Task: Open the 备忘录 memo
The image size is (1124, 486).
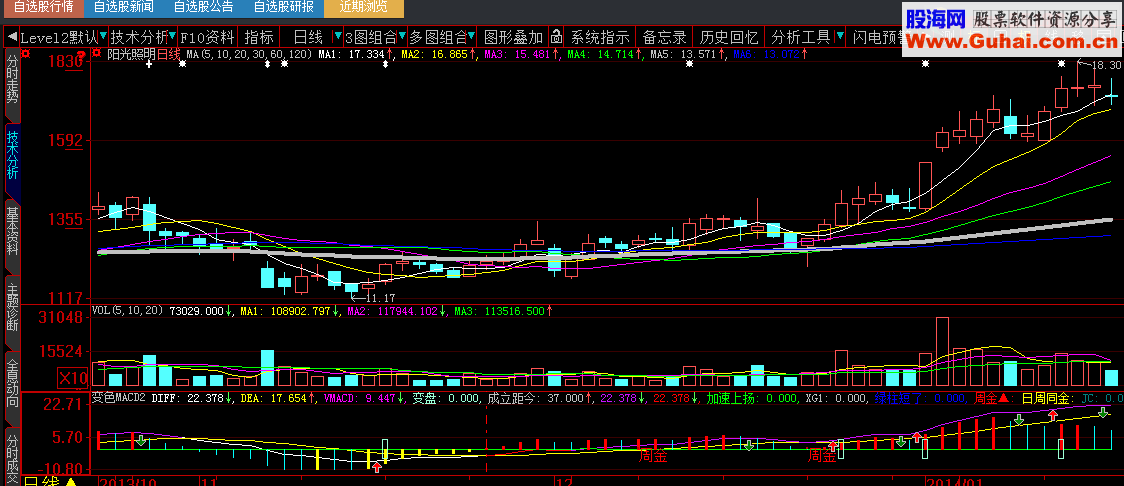Action: pyautogui.click(x=665, y=37)
